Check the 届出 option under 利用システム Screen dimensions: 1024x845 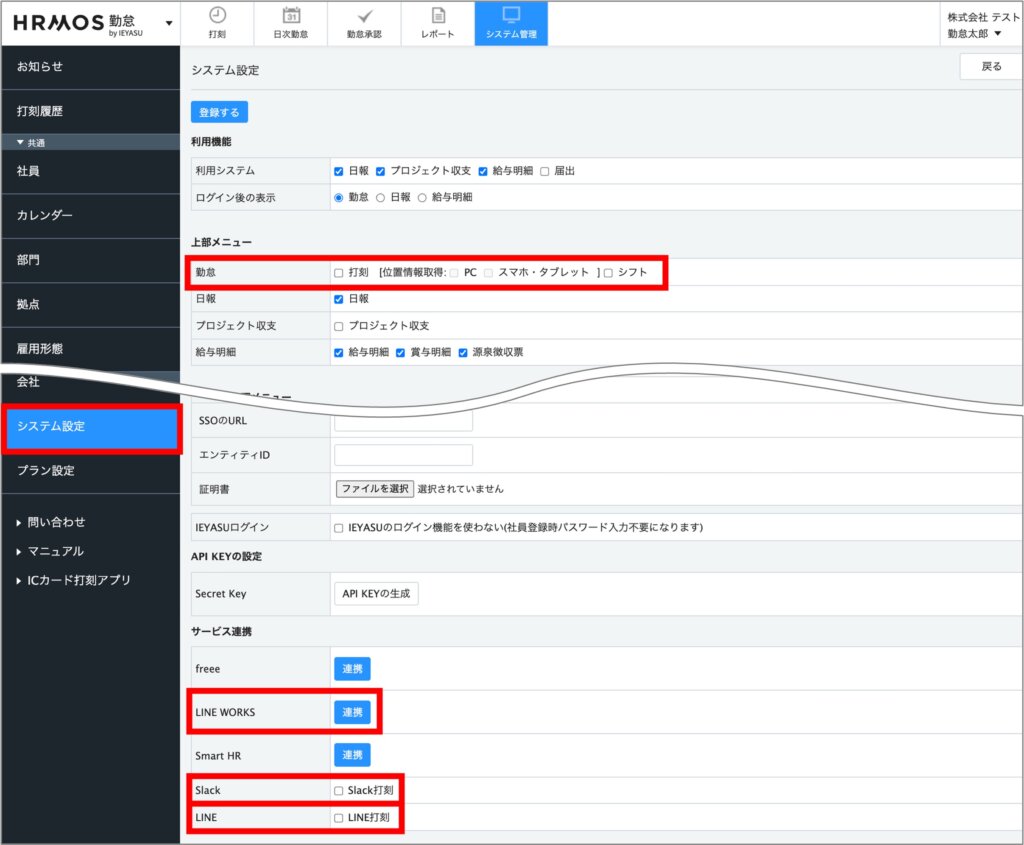tap(545, 171)
